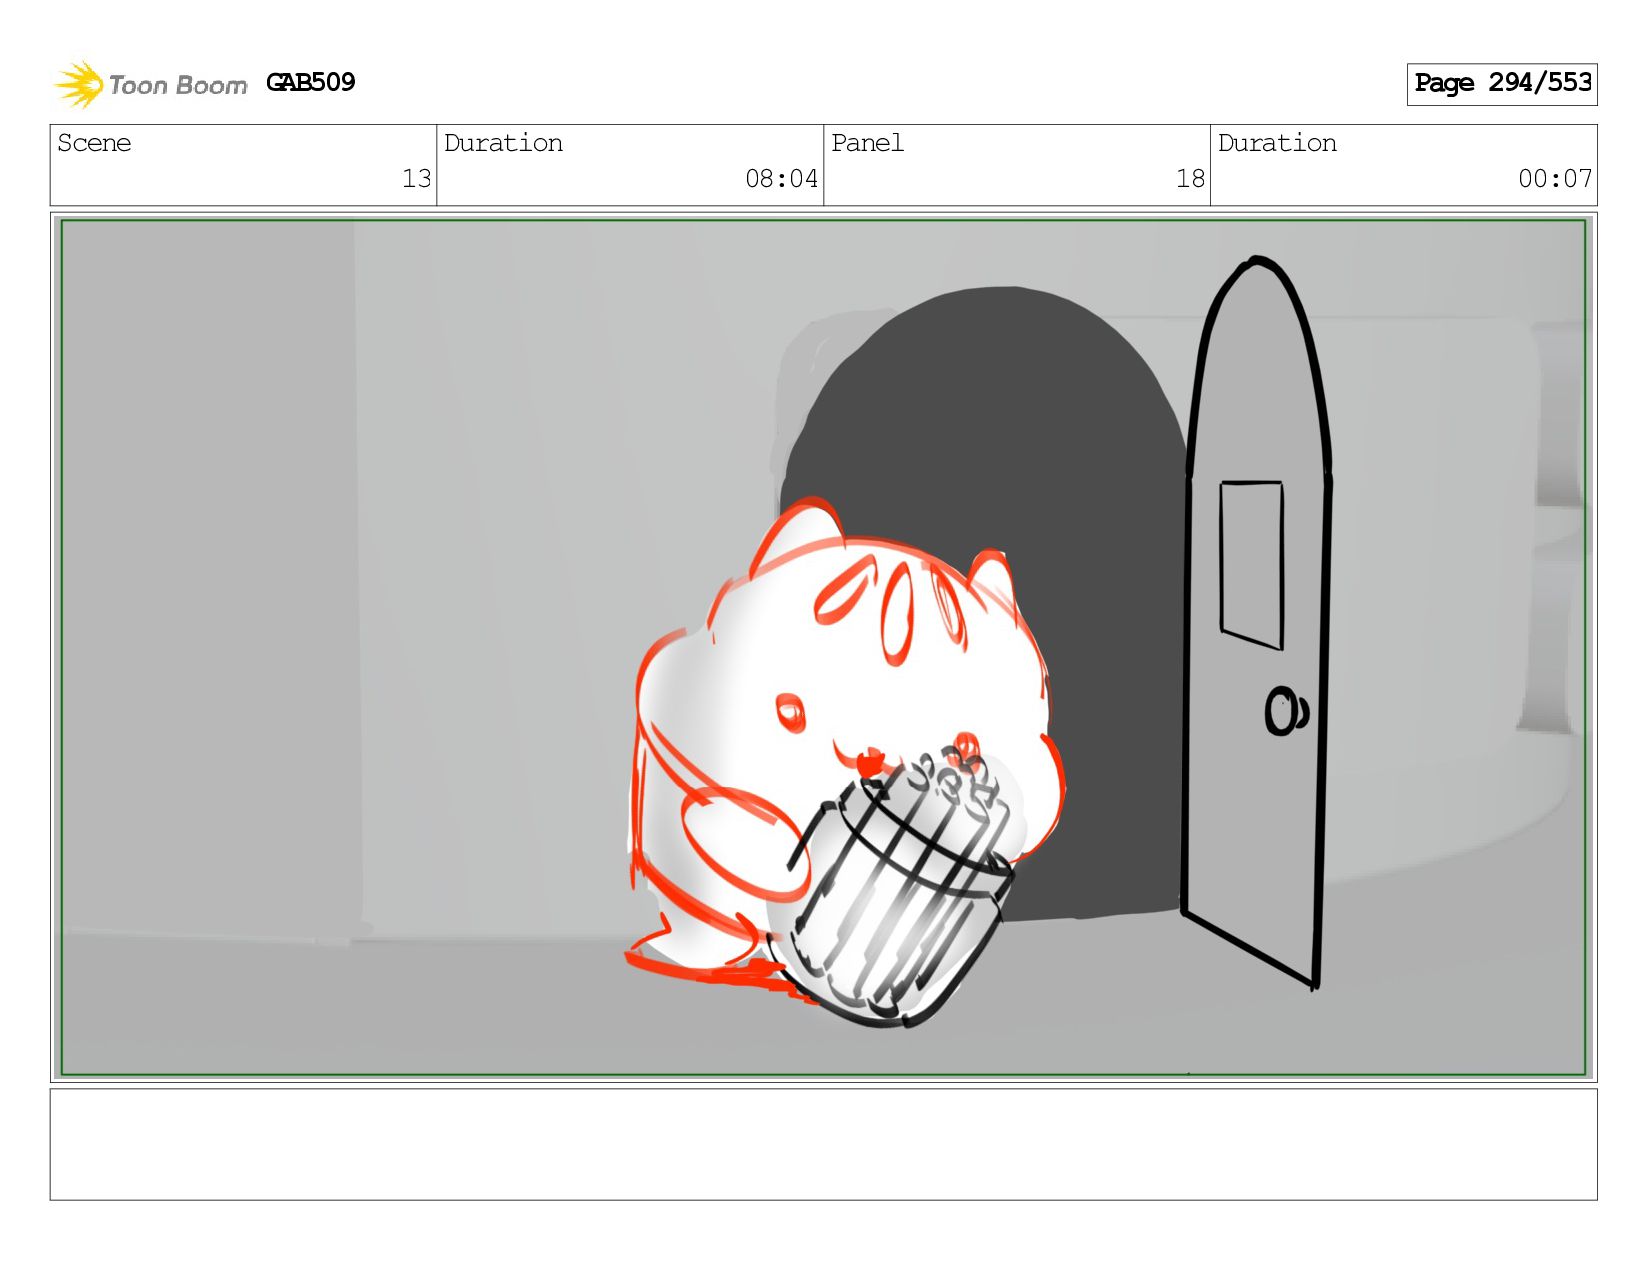The width and height of the screenshot is (1650, 1275).
Task: Click the panel duration value 00:07
Action: point(1555,179)
